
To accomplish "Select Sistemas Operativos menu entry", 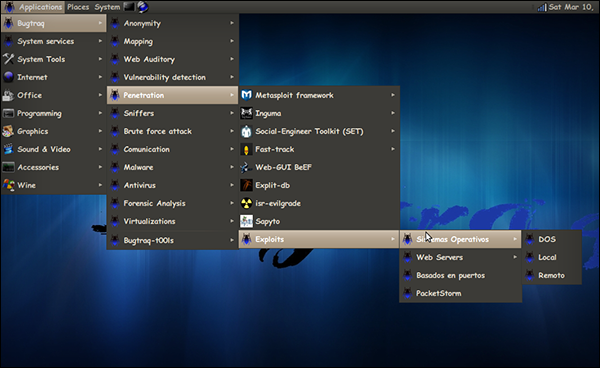I will click(461, 239).
